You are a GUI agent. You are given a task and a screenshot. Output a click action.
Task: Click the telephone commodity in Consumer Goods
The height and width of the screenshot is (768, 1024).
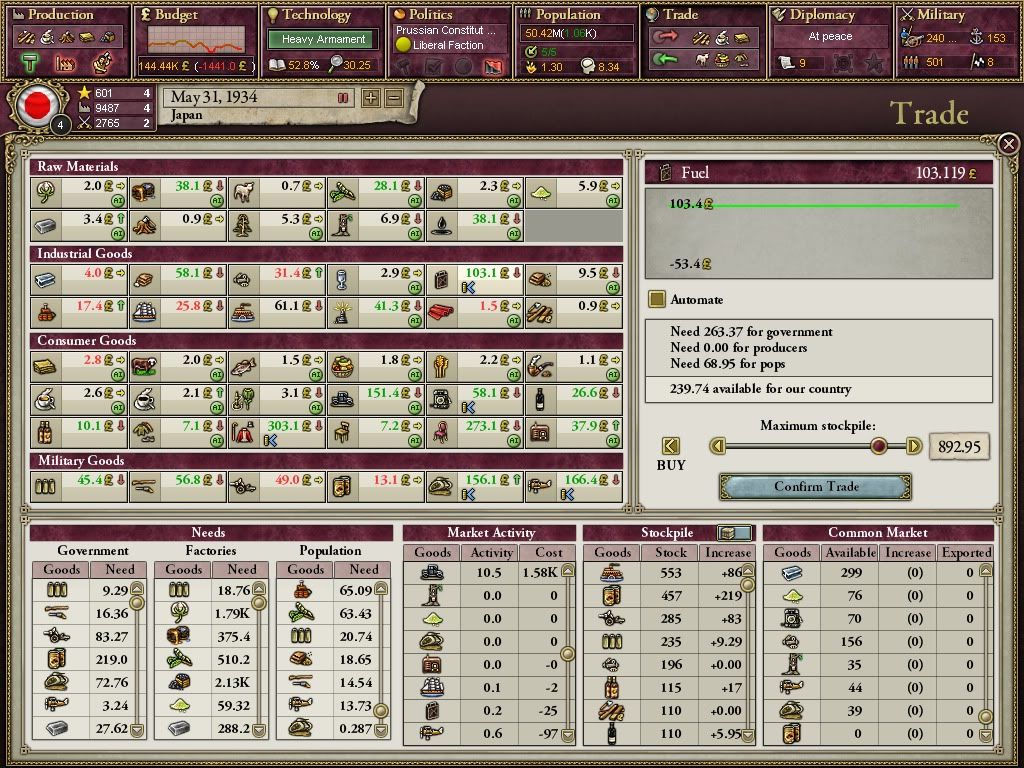tap(441, 401)
